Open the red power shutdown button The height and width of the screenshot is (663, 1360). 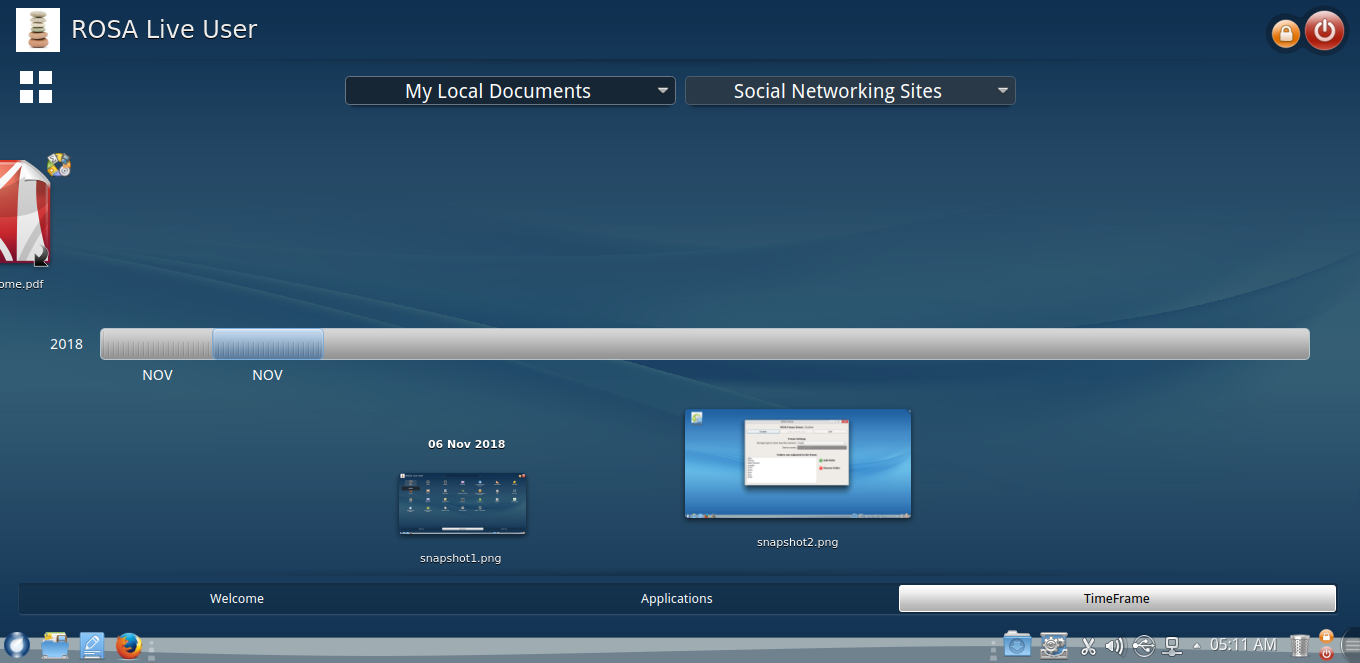[1325, 30]
